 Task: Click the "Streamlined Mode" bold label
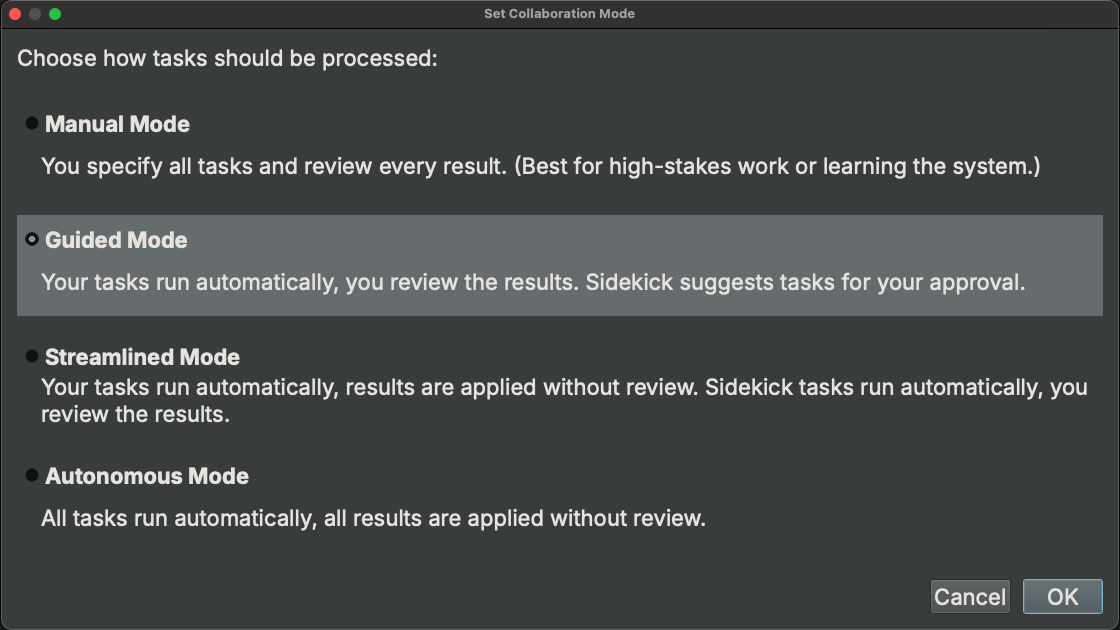(x=142, y=358)
